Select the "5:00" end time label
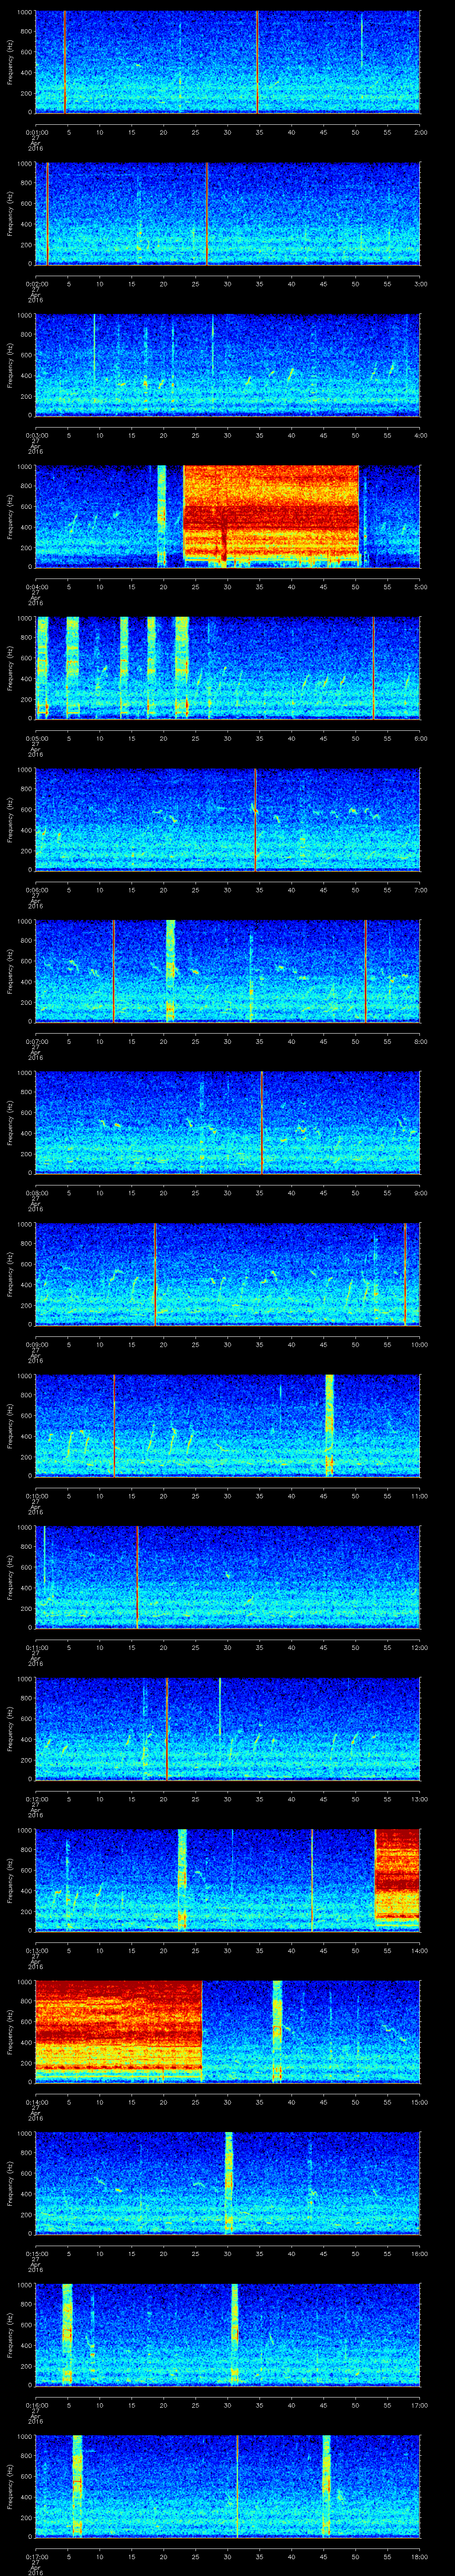The width and height of the screenshot is (455, 2576). (x=420, y=587)
